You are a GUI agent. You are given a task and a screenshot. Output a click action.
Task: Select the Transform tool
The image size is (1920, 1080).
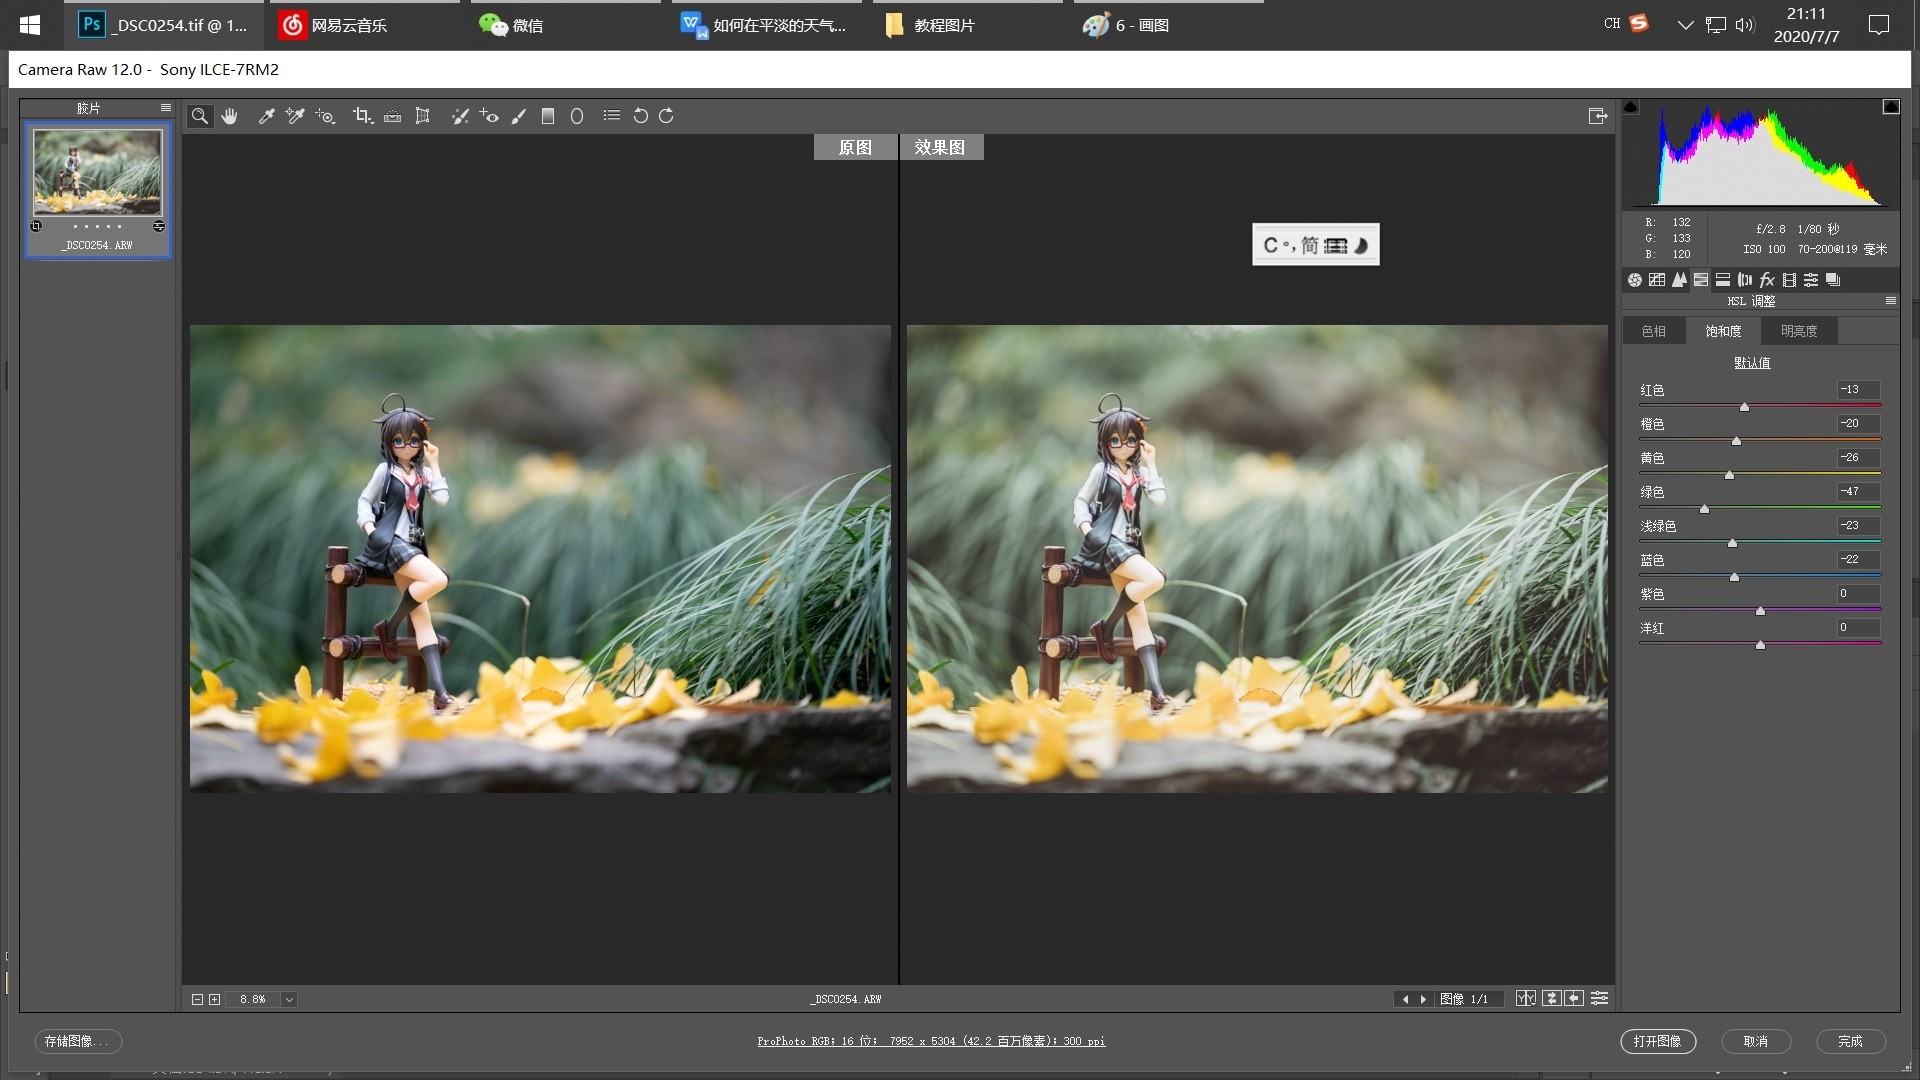click(423, 116)
